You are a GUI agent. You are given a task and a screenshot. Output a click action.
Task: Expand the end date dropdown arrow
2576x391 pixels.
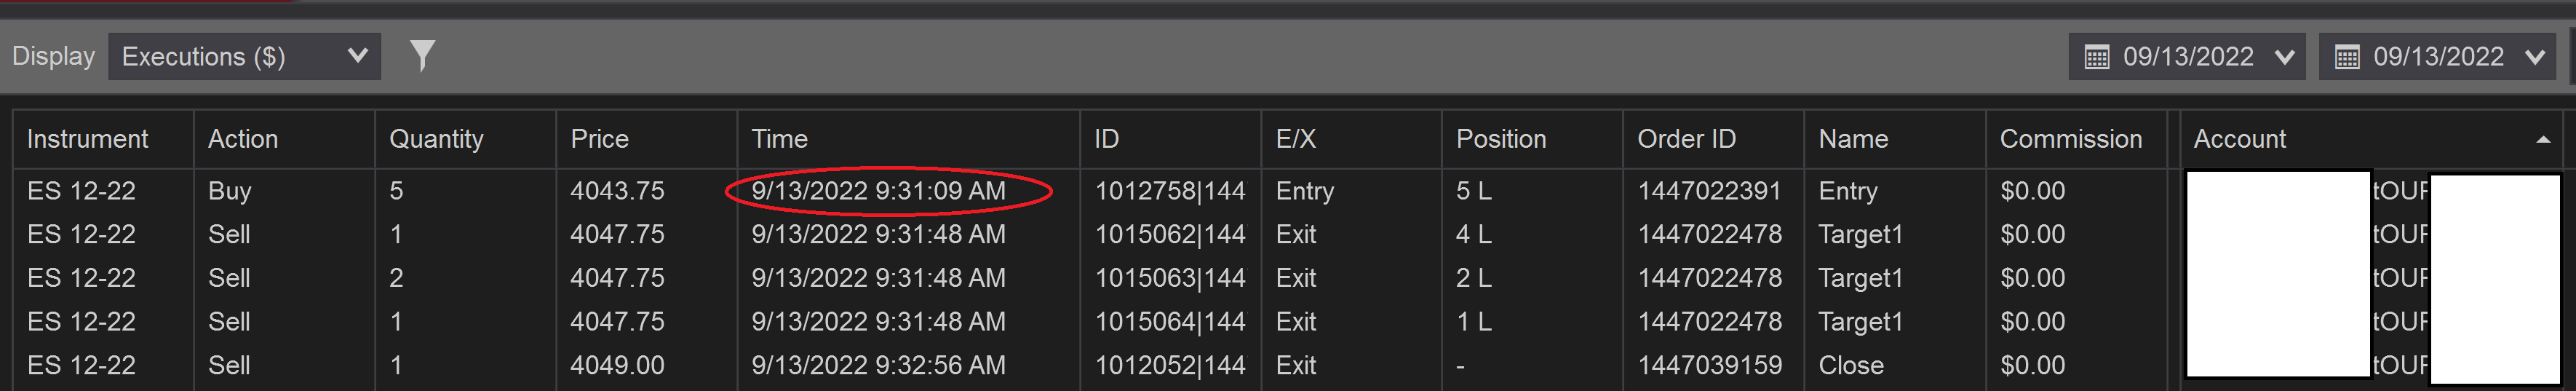[x=2534, y=57]
